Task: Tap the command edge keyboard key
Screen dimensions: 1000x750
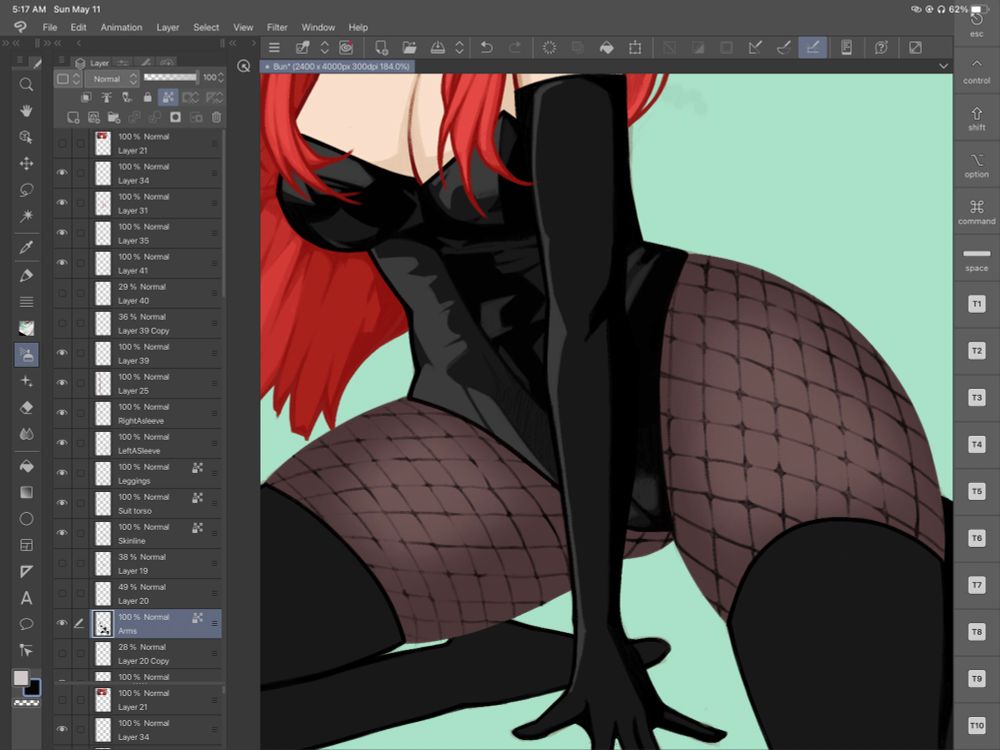Action: coord(976,212)
